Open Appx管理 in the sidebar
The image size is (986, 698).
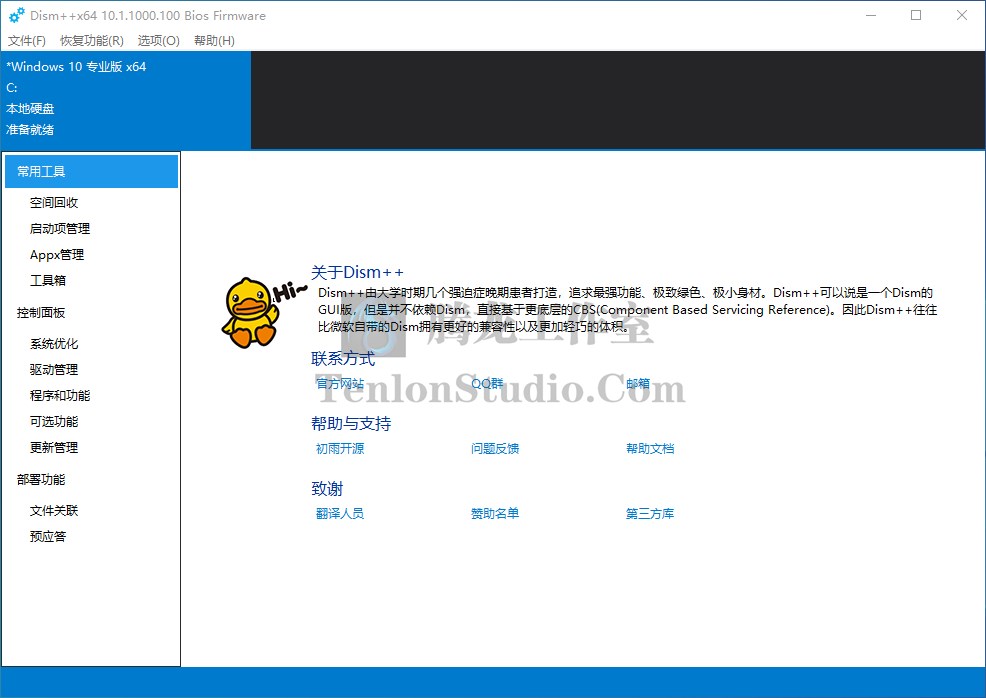point(57,255)
